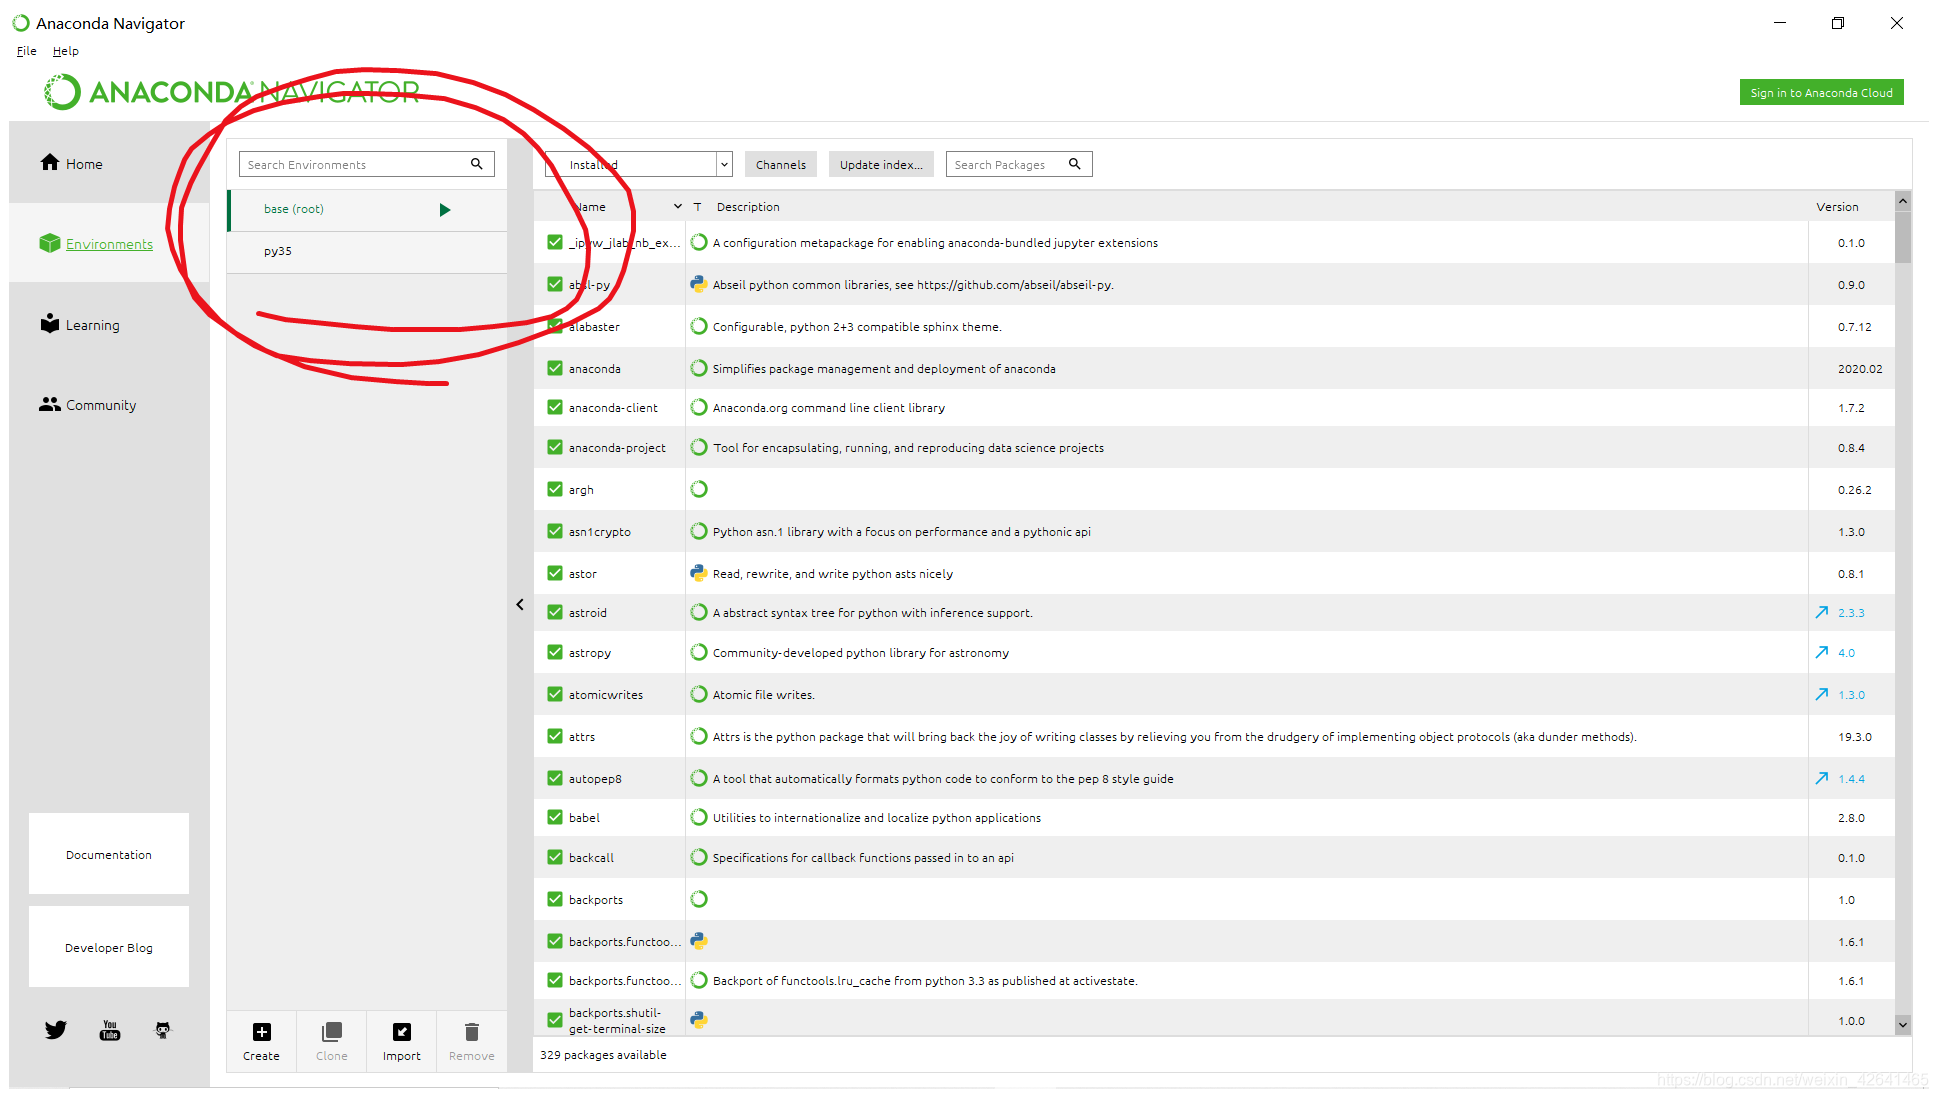
Task: Click the conda icon of anaconda row
Action: coord(699,368)
